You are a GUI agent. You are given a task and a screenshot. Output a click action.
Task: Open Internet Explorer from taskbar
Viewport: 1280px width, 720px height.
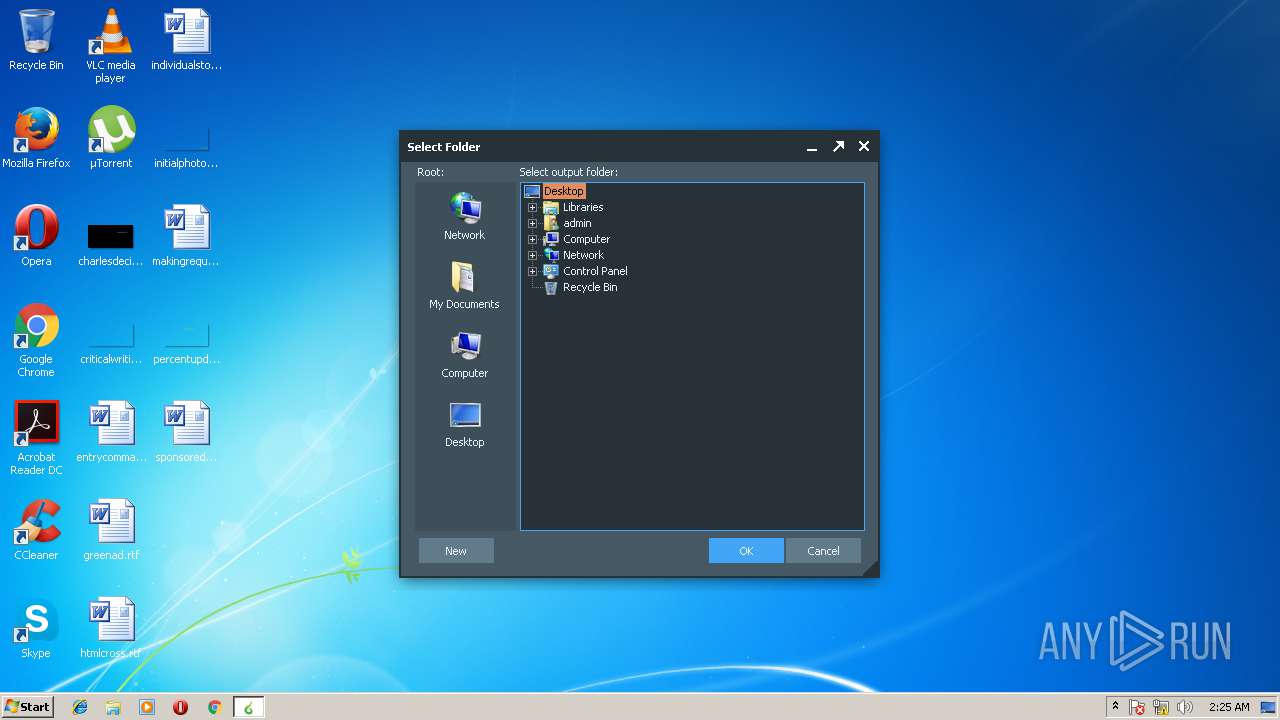pyautogui.click(x=80, y=707)
